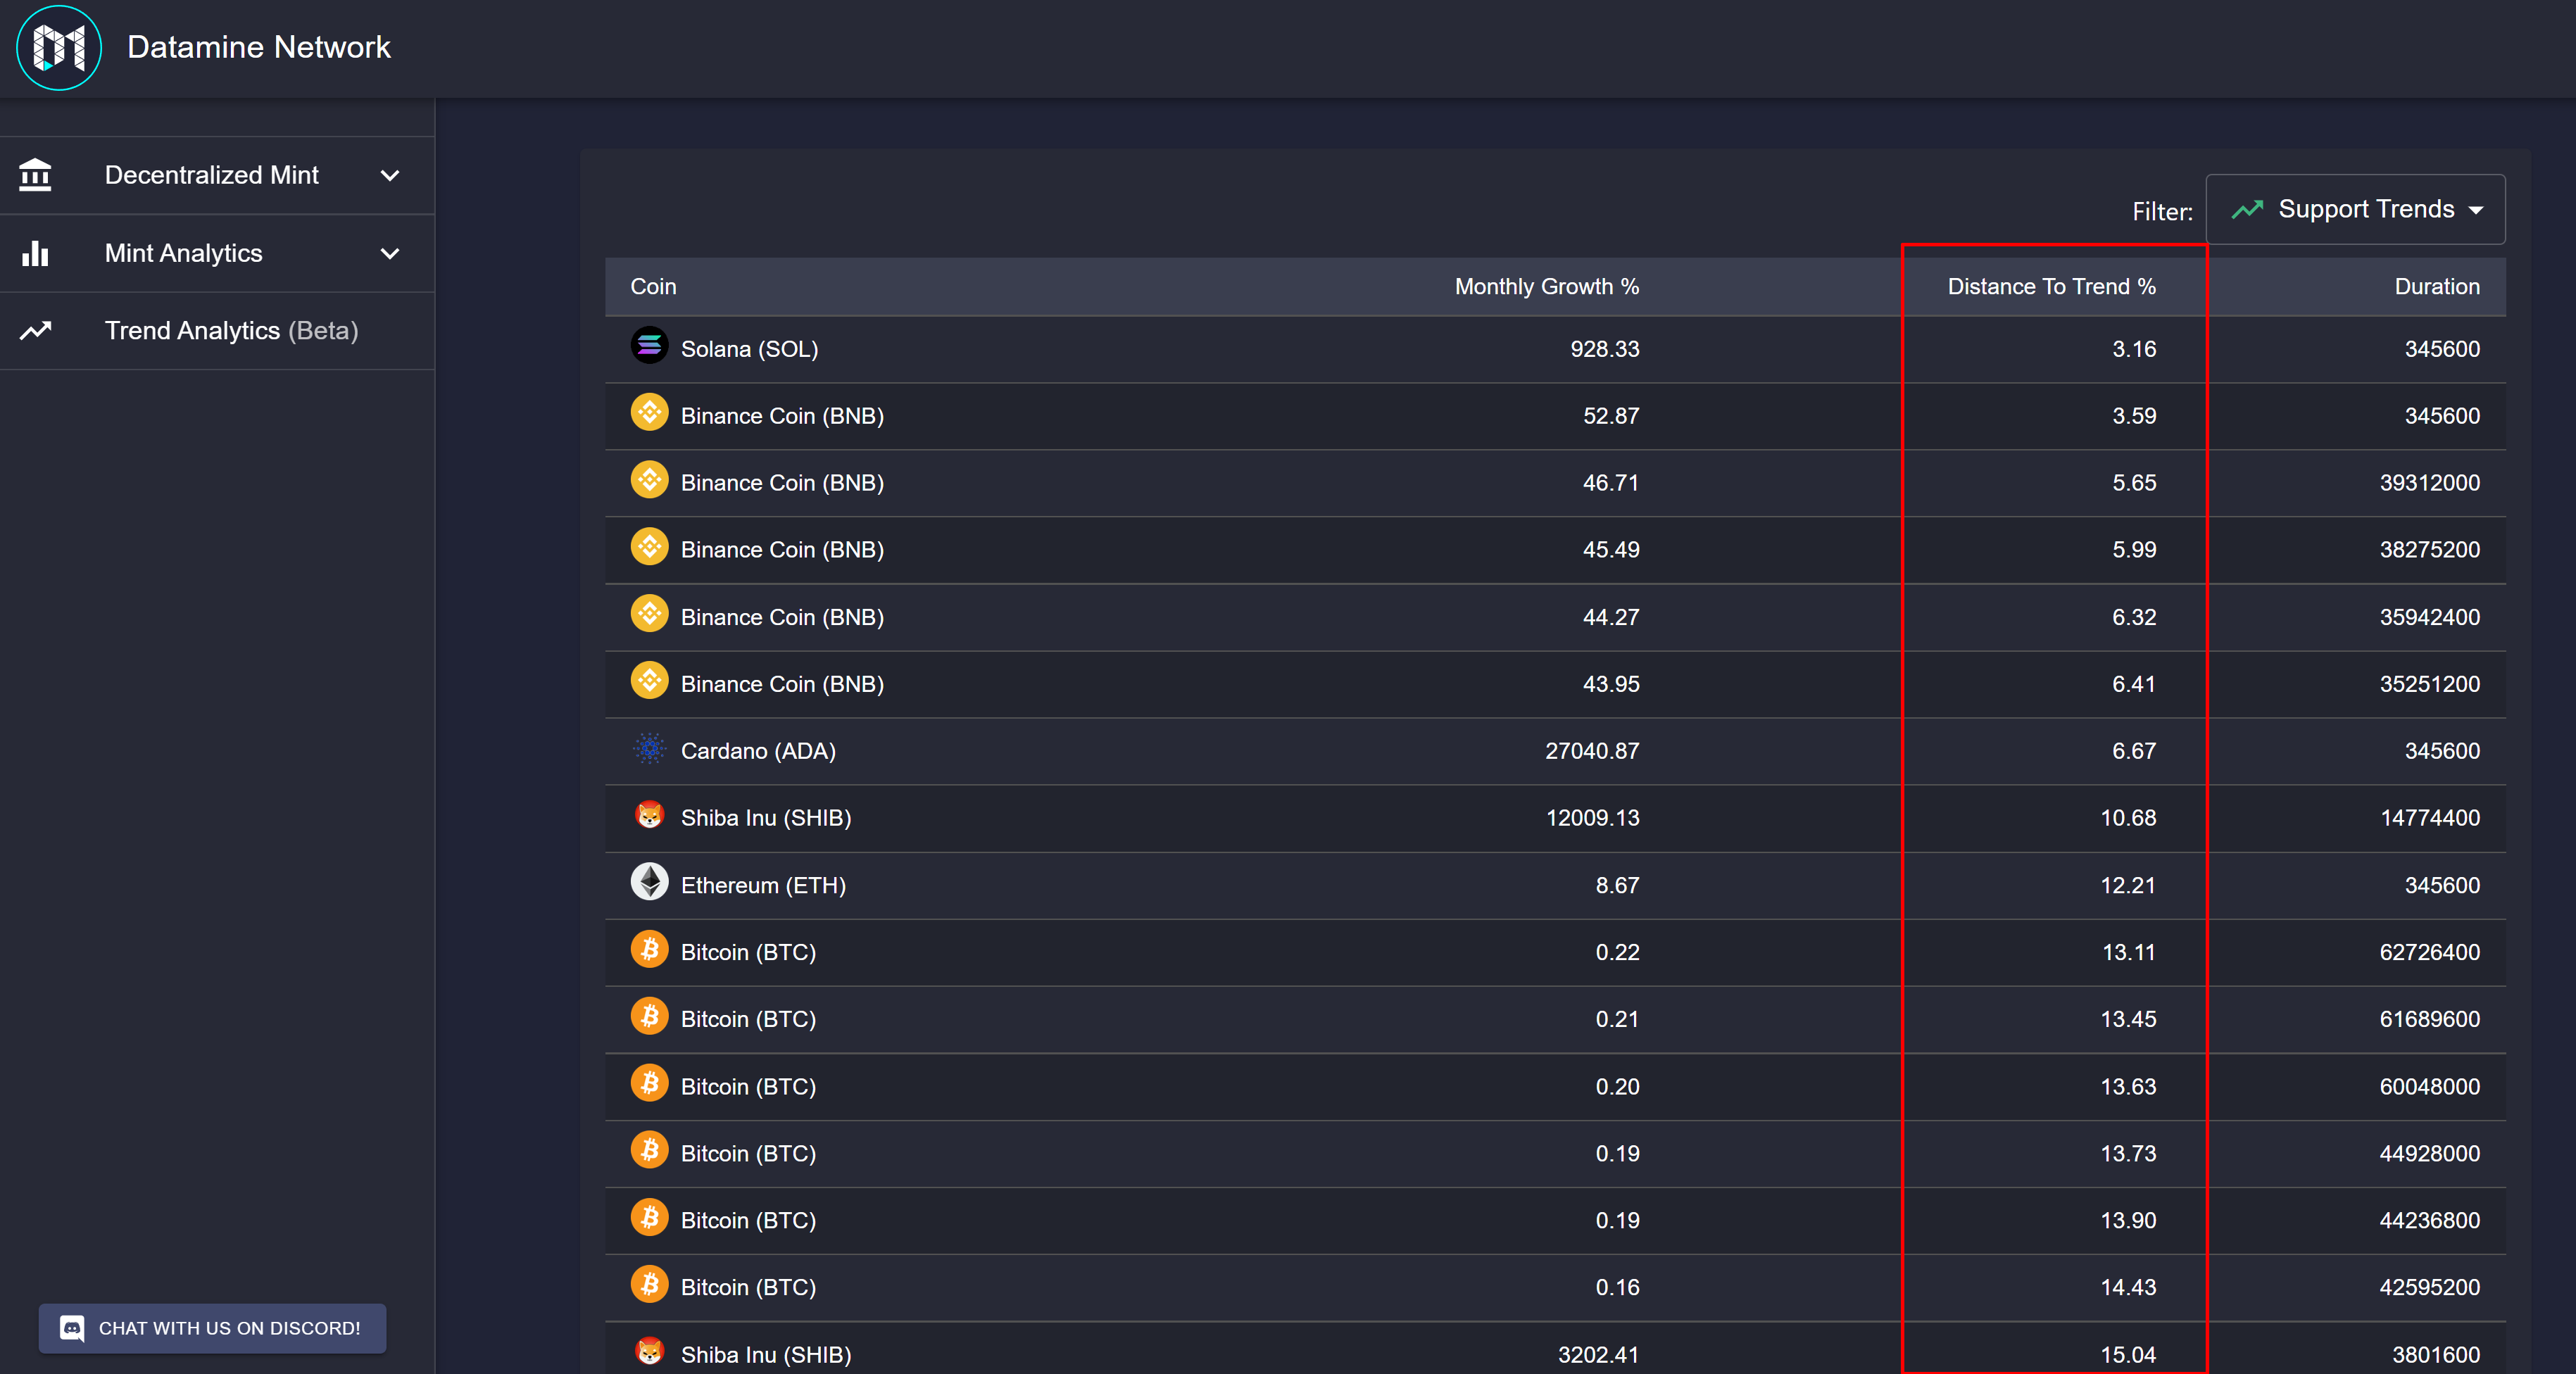Click BNB icon in 45.49 growth row
This screenshot has height=1374, width=2576.
(x=649, y=547)
